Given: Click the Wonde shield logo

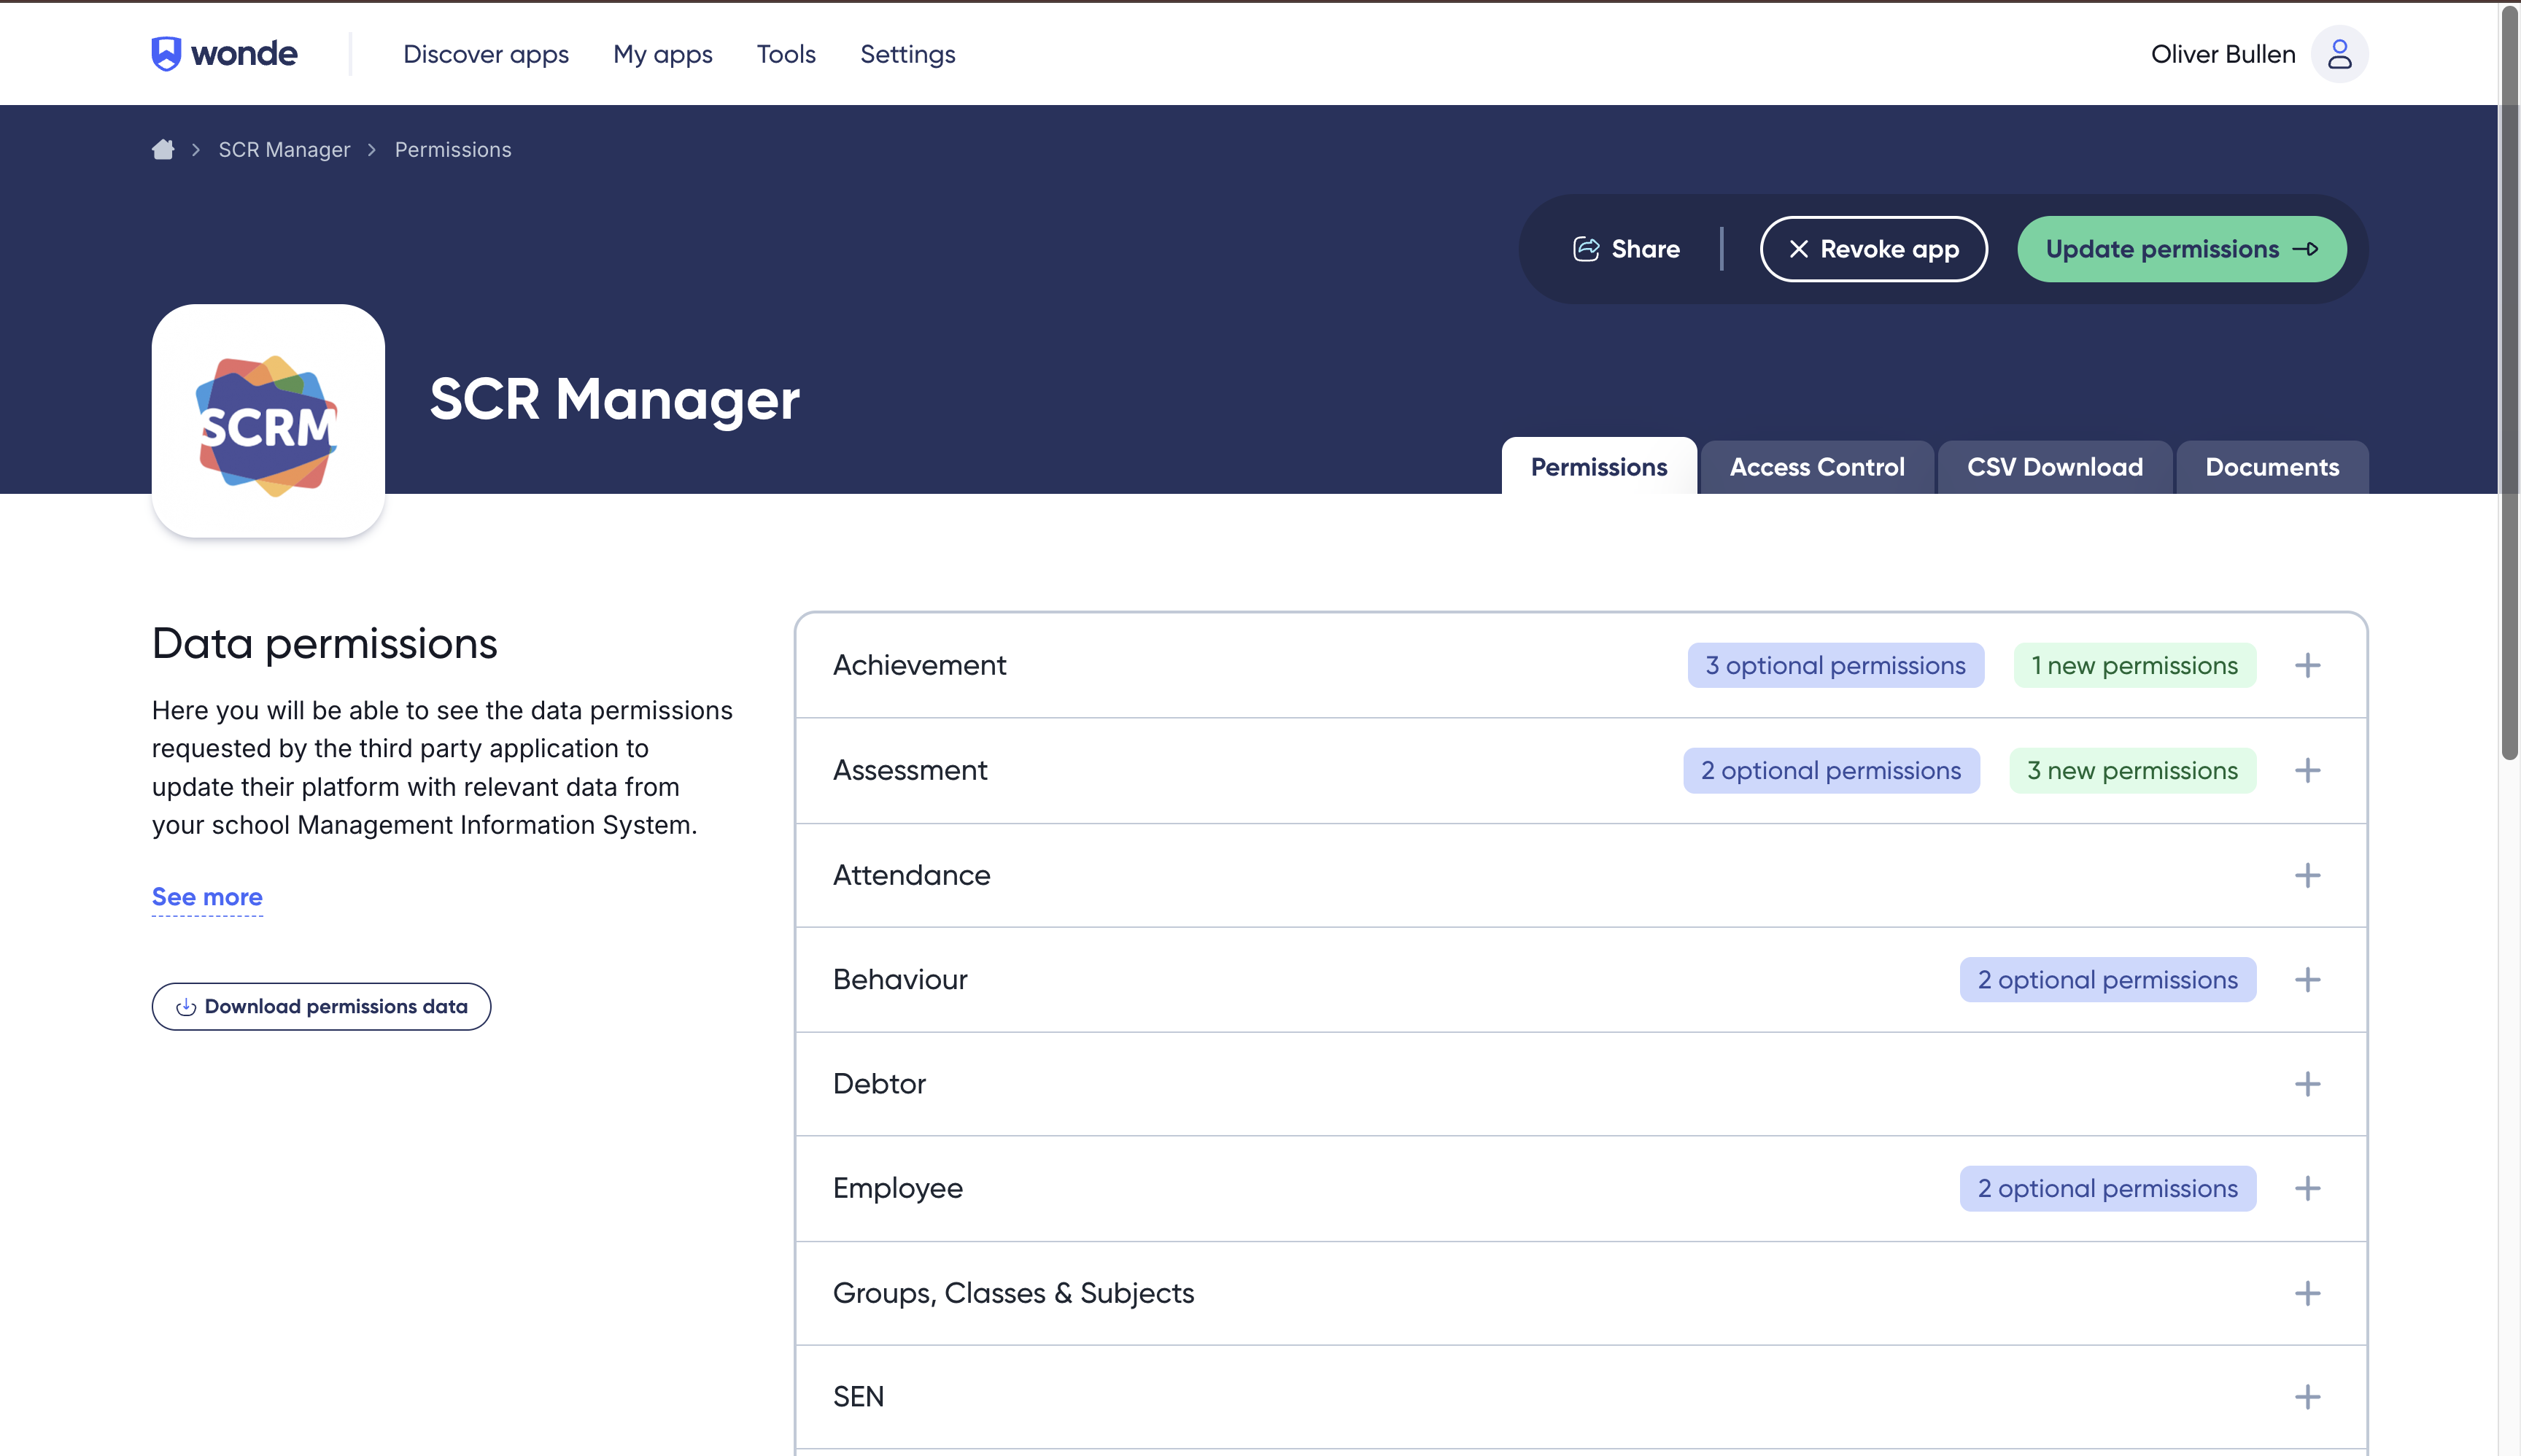Looking at the screenshot, I should (x=166, y=54).
